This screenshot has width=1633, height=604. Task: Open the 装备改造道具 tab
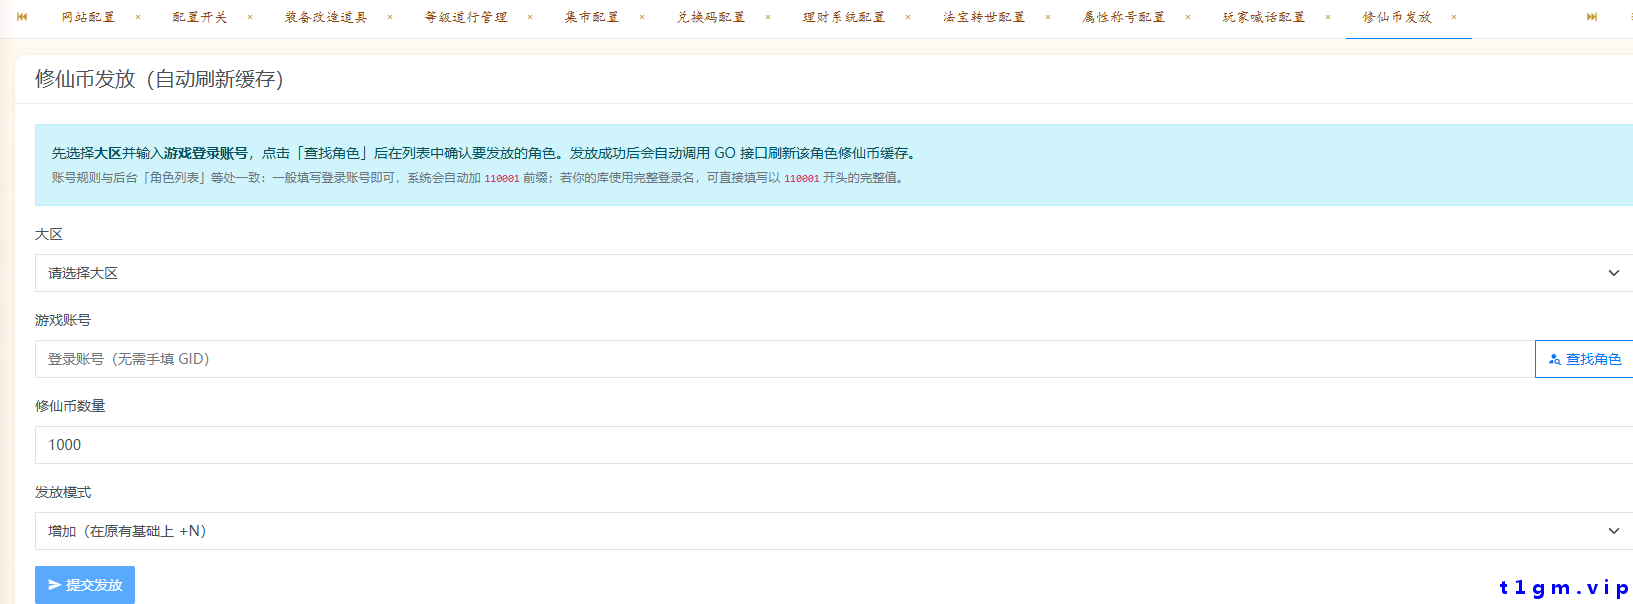pos(326,17)
